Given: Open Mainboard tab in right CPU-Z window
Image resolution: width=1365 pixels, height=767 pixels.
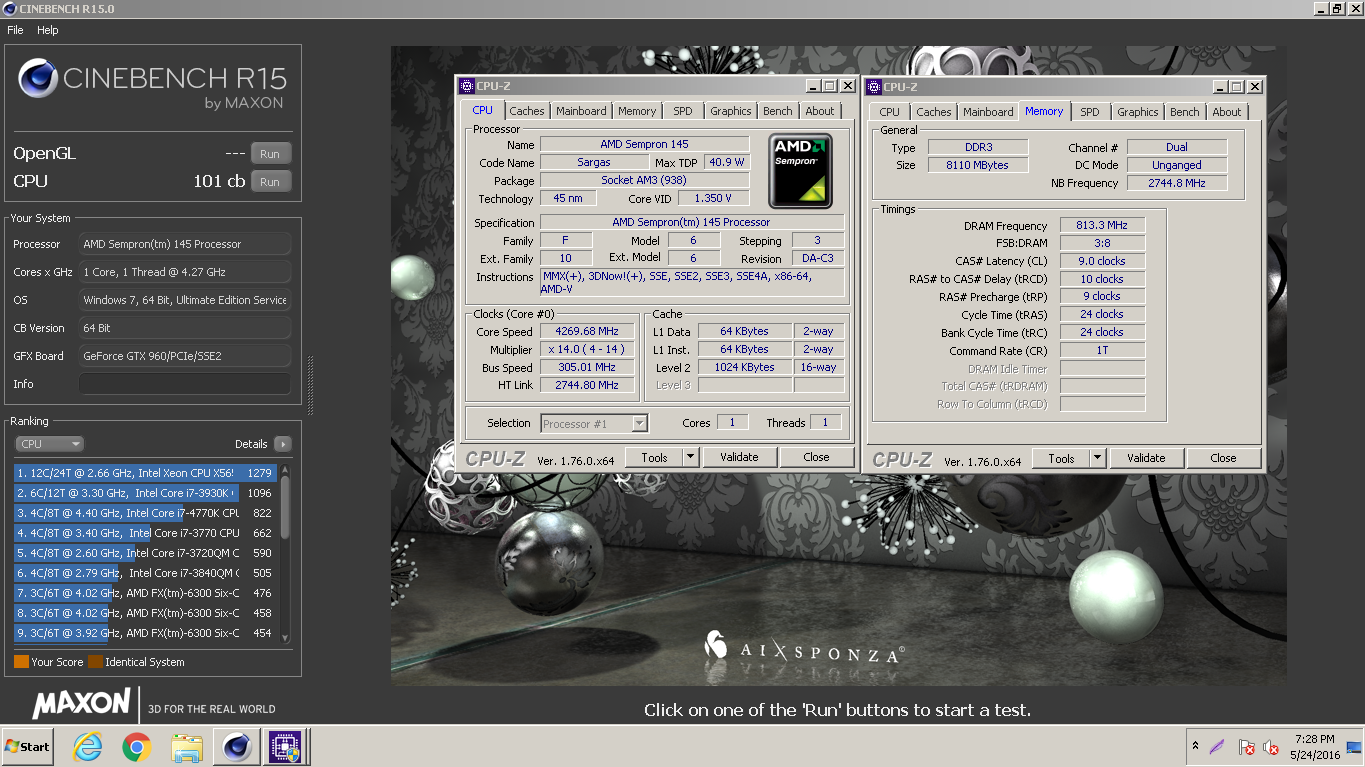Looking at the screenshot, I should 988,112.
